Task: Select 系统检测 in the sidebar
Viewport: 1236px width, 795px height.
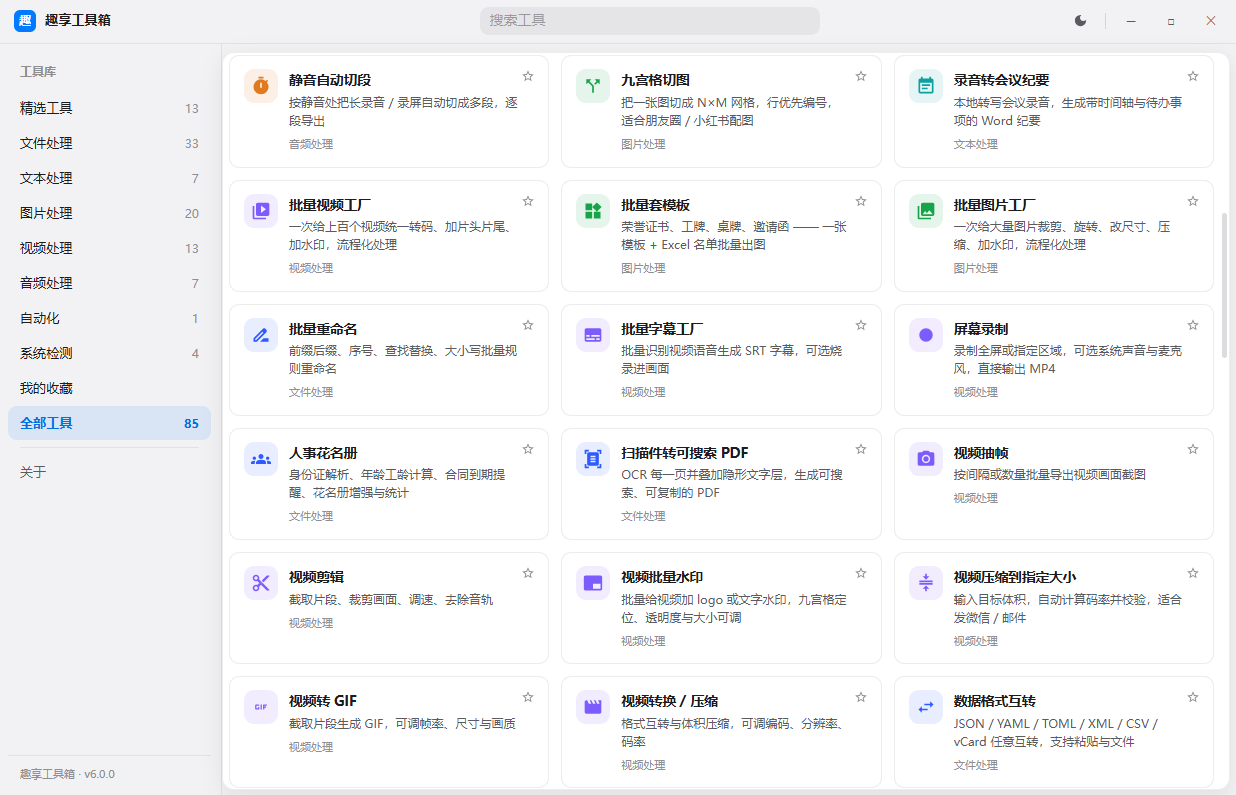Action: (110, 353)
